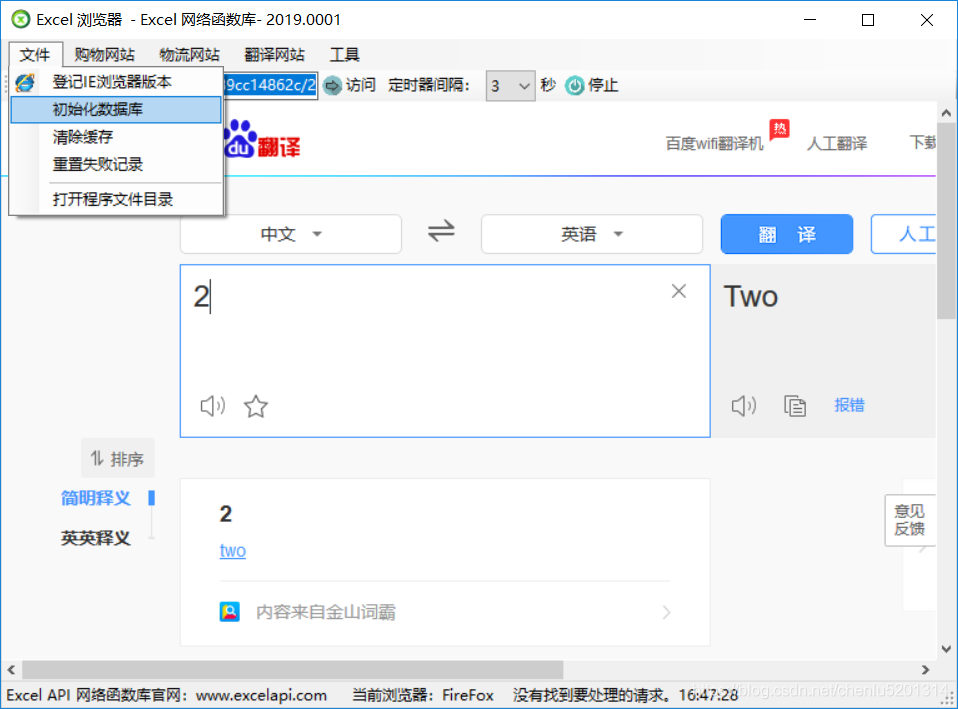The image size is (958, 709).
Task: Click the green stop power icon
Action: (574, 86)
